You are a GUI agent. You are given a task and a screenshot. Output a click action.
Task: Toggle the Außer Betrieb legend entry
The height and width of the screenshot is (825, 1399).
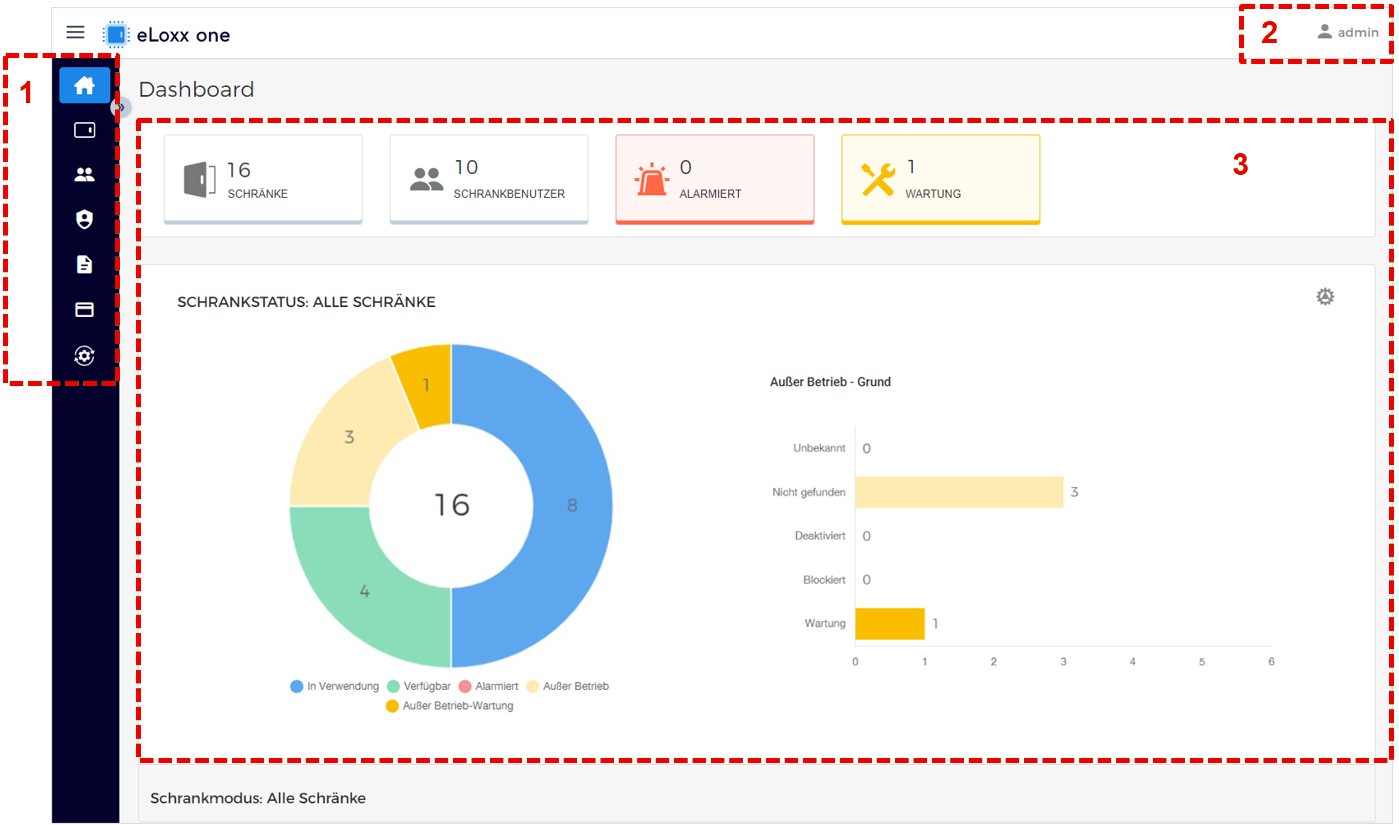click(x=568, y=686)
